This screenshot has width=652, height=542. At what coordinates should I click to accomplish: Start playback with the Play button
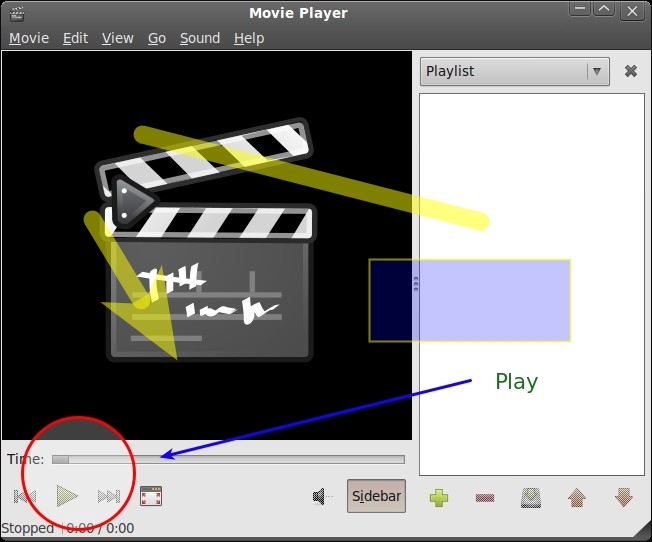pyautogui.click(x=67, y=496)
